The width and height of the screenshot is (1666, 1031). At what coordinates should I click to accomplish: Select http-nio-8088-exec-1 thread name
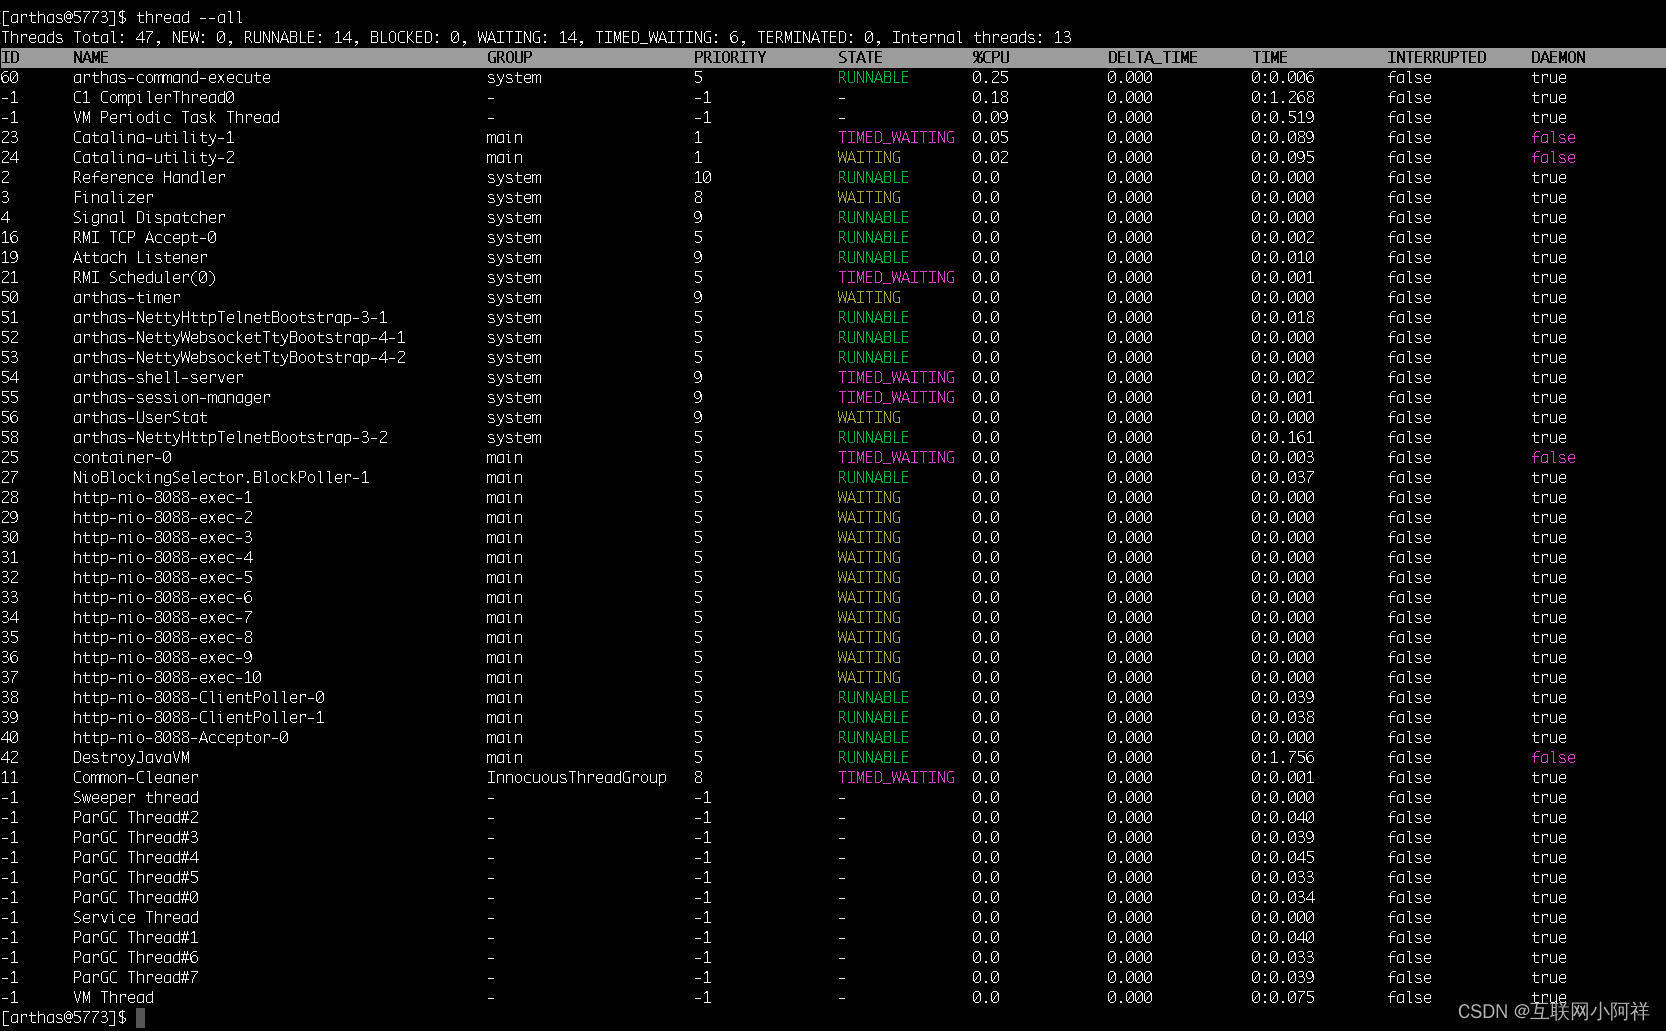point(163,497)
